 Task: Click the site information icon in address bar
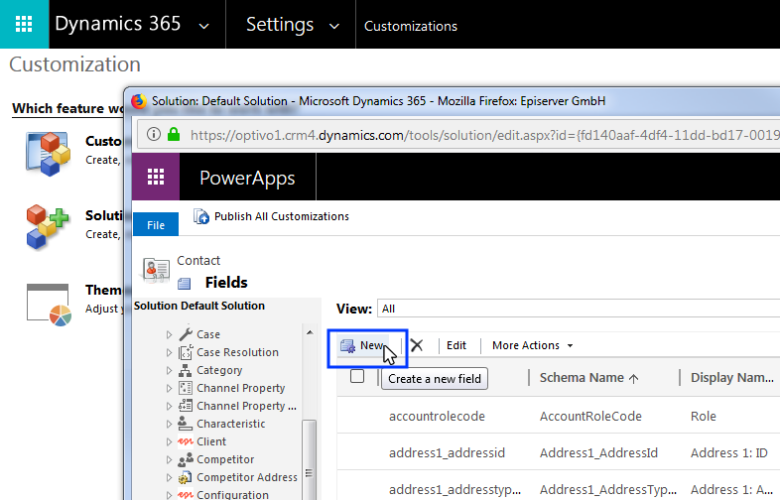click(153, 134)
